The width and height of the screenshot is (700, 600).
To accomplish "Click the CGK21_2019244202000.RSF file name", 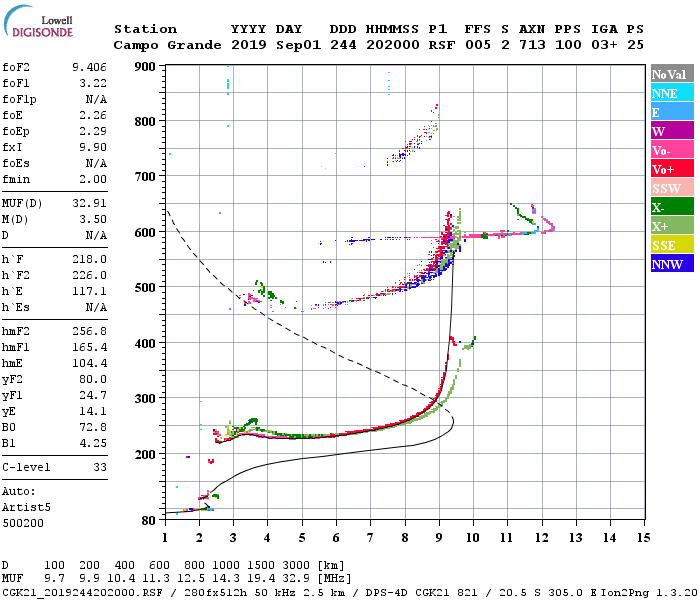I will coord(82,593).
